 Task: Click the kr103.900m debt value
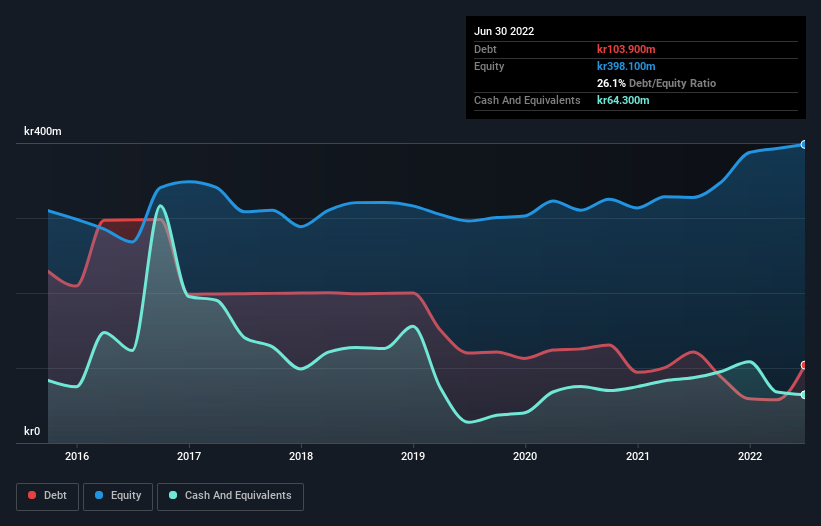coord(626,49)
